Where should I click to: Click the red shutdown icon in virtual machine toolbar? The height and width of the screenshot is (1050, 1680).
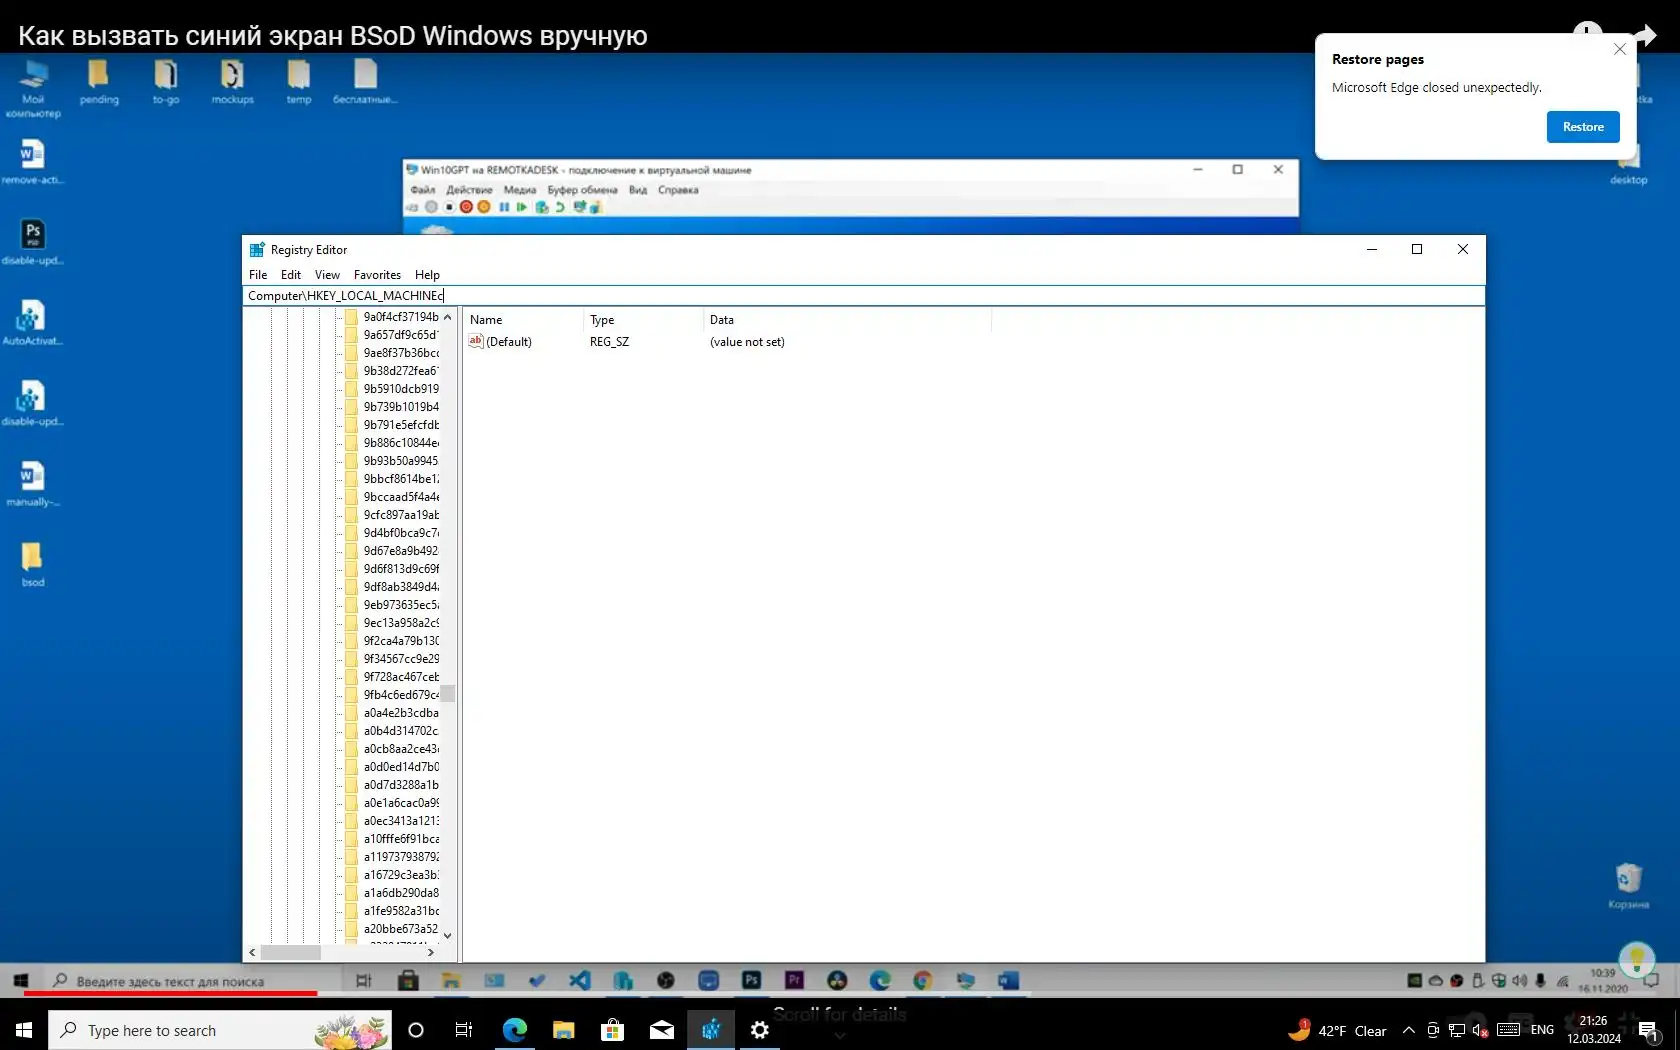pyautogui.click(x=466, y=207)
